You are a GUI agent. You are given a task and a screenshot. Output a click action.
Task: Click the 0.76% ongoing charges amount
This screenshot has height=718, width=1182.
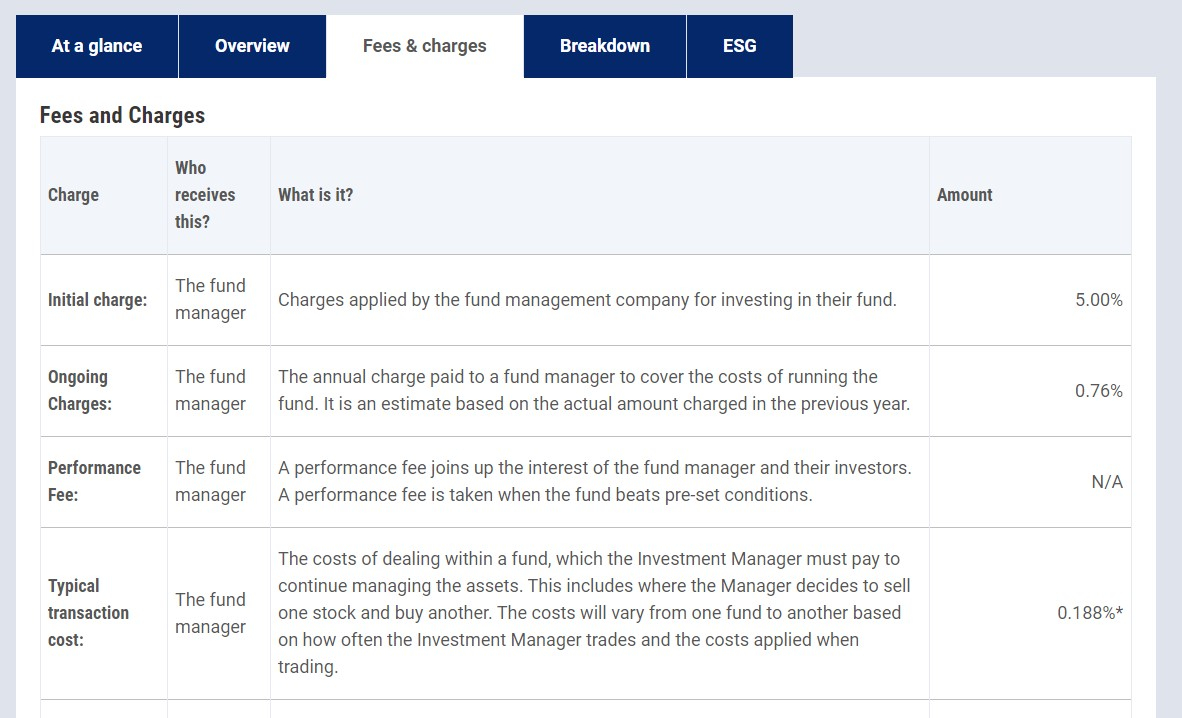pos(1098,391)
